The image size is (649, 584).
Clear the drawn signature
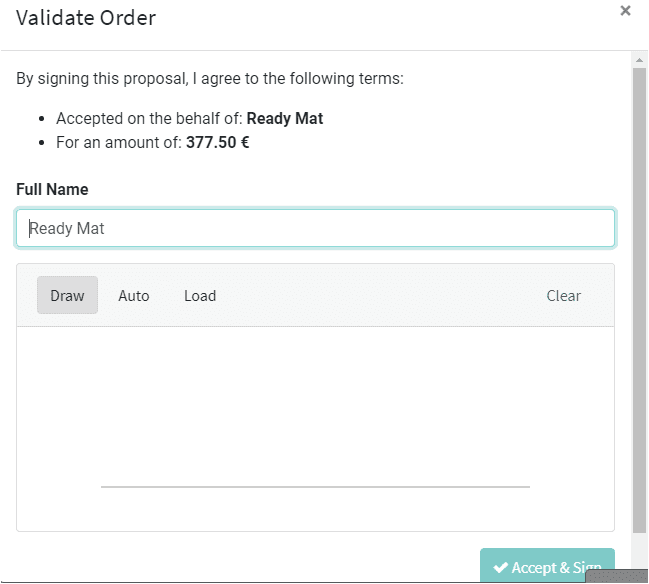click(x=563, y=296)
